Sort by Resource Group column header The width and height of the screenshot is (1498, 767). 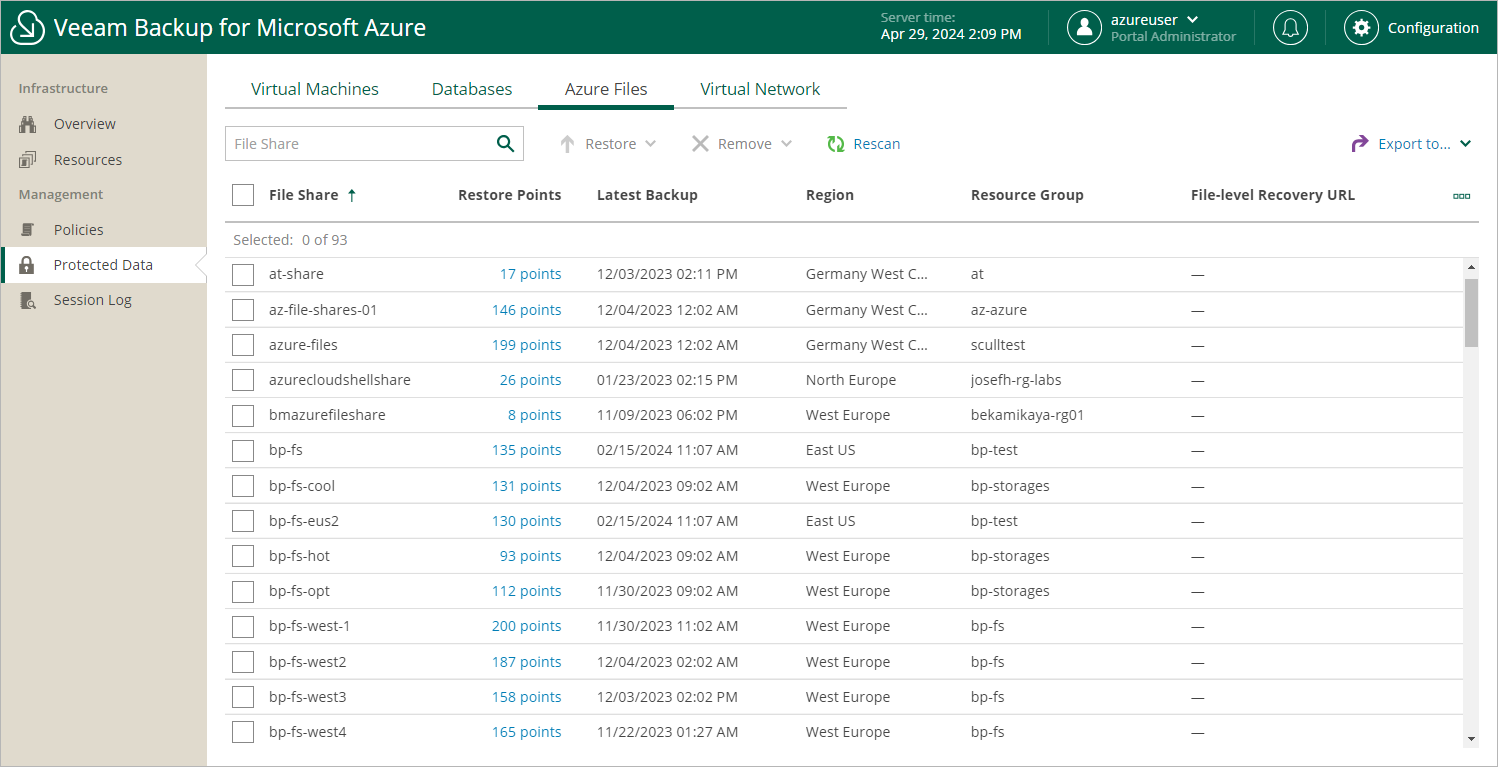pos(1027,195)
